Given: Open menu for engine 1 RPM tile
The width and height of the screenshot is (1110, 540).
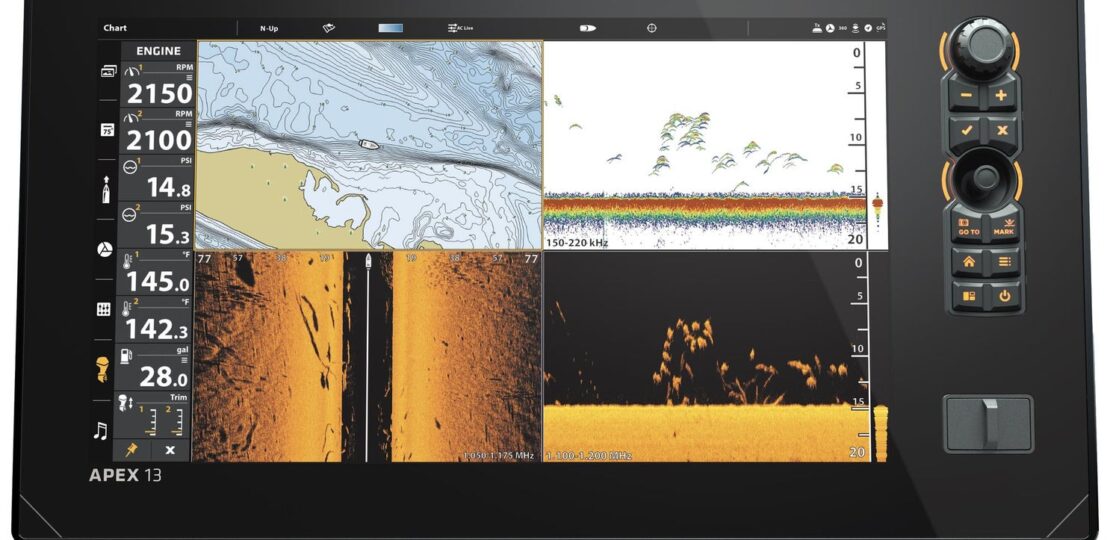Looking at the screenshot, I should pos(188,78).
